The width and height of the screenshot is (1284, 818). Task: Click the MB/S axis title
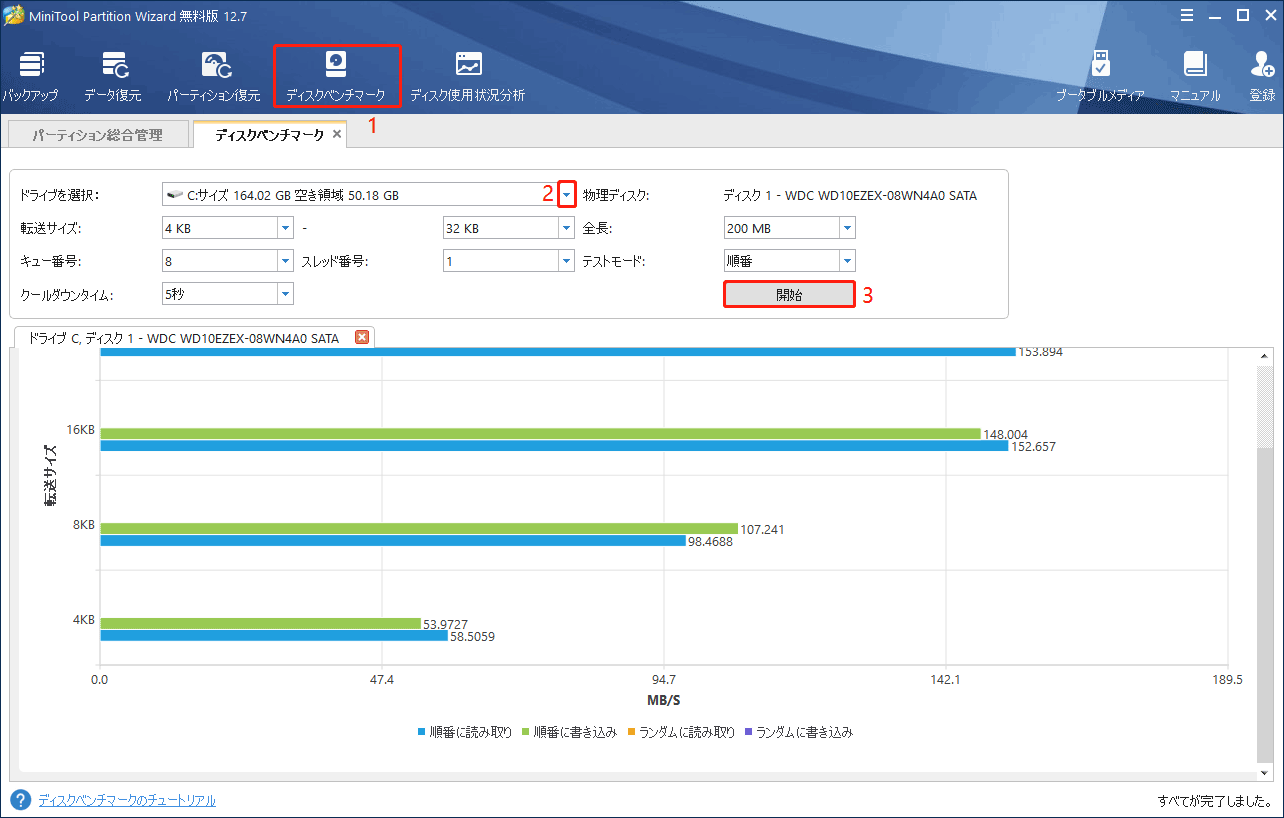[663, 700]
